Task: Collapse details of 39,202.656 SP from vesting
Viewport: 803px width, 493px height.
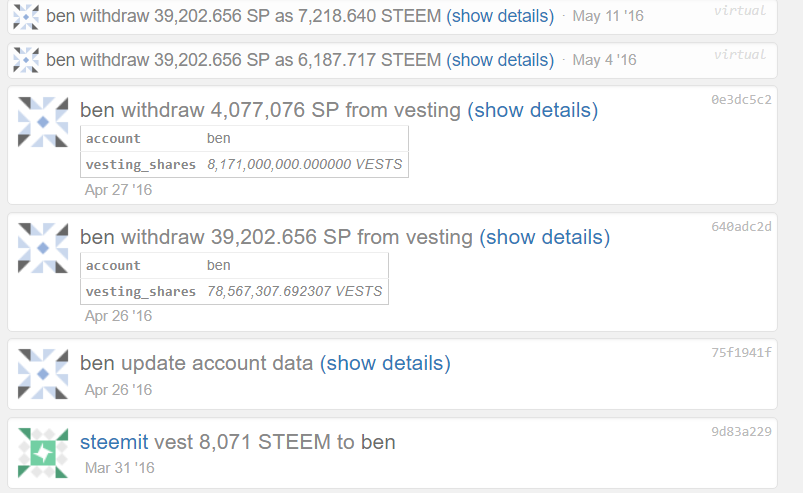Action: click(544, 237)
